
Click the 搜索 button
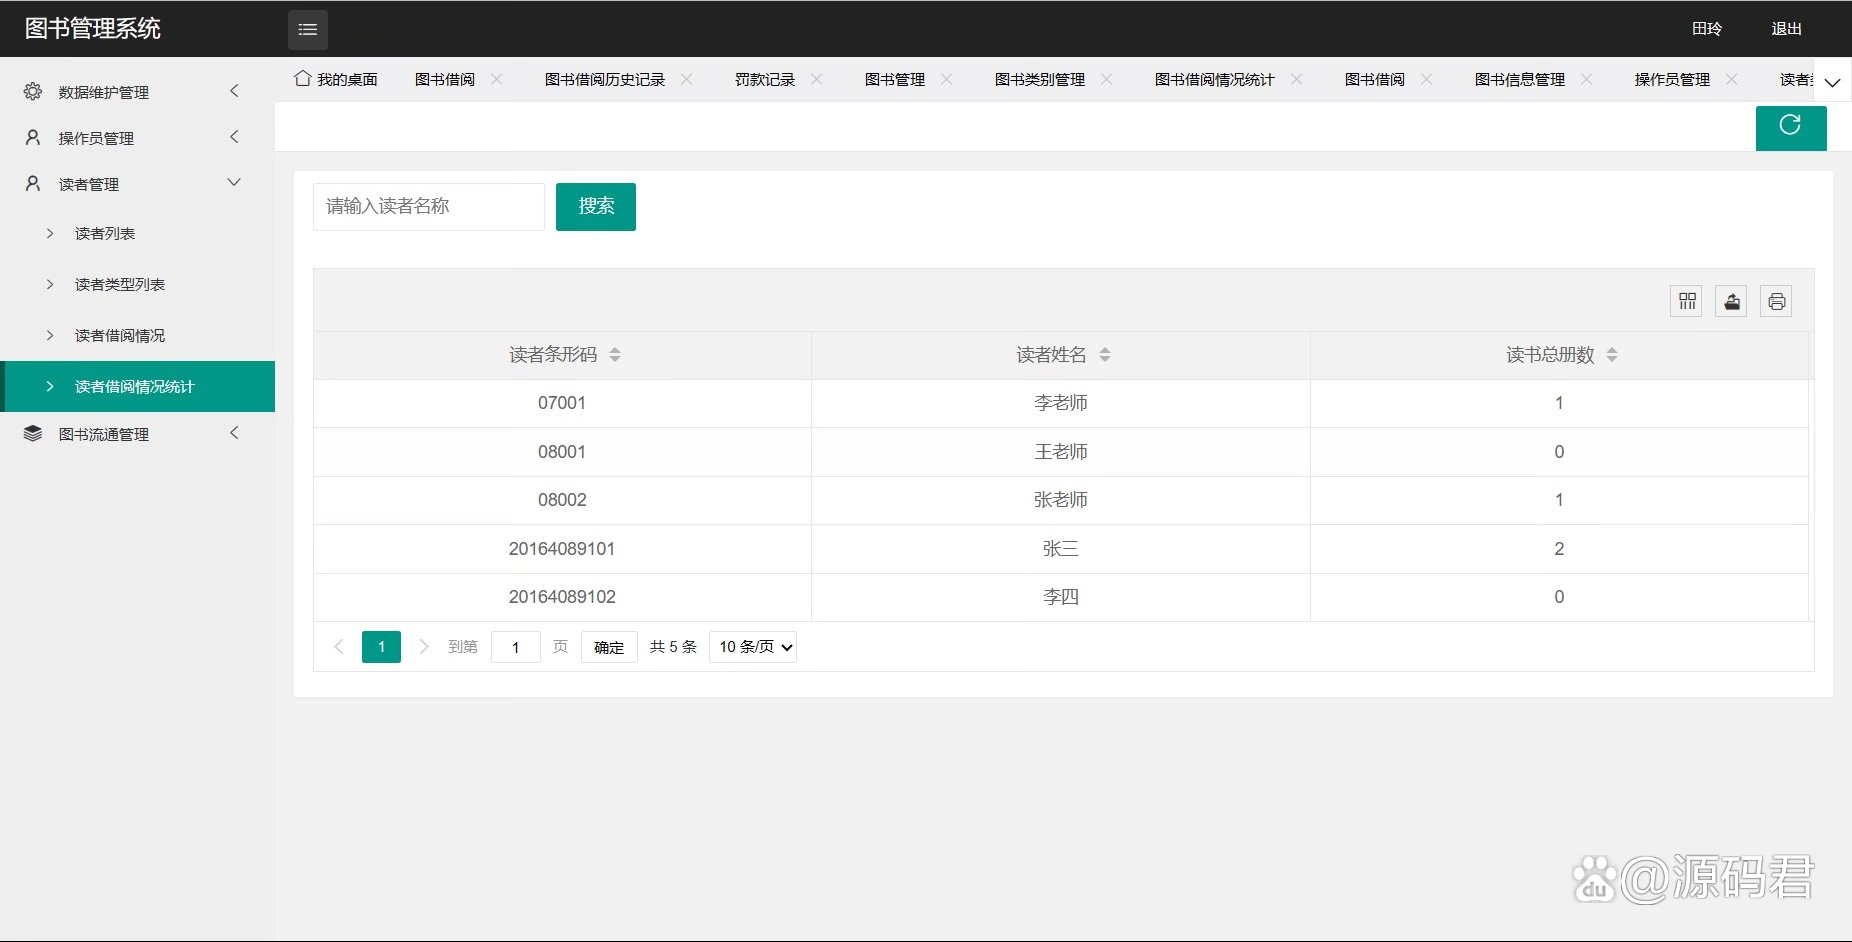[596, 207]
